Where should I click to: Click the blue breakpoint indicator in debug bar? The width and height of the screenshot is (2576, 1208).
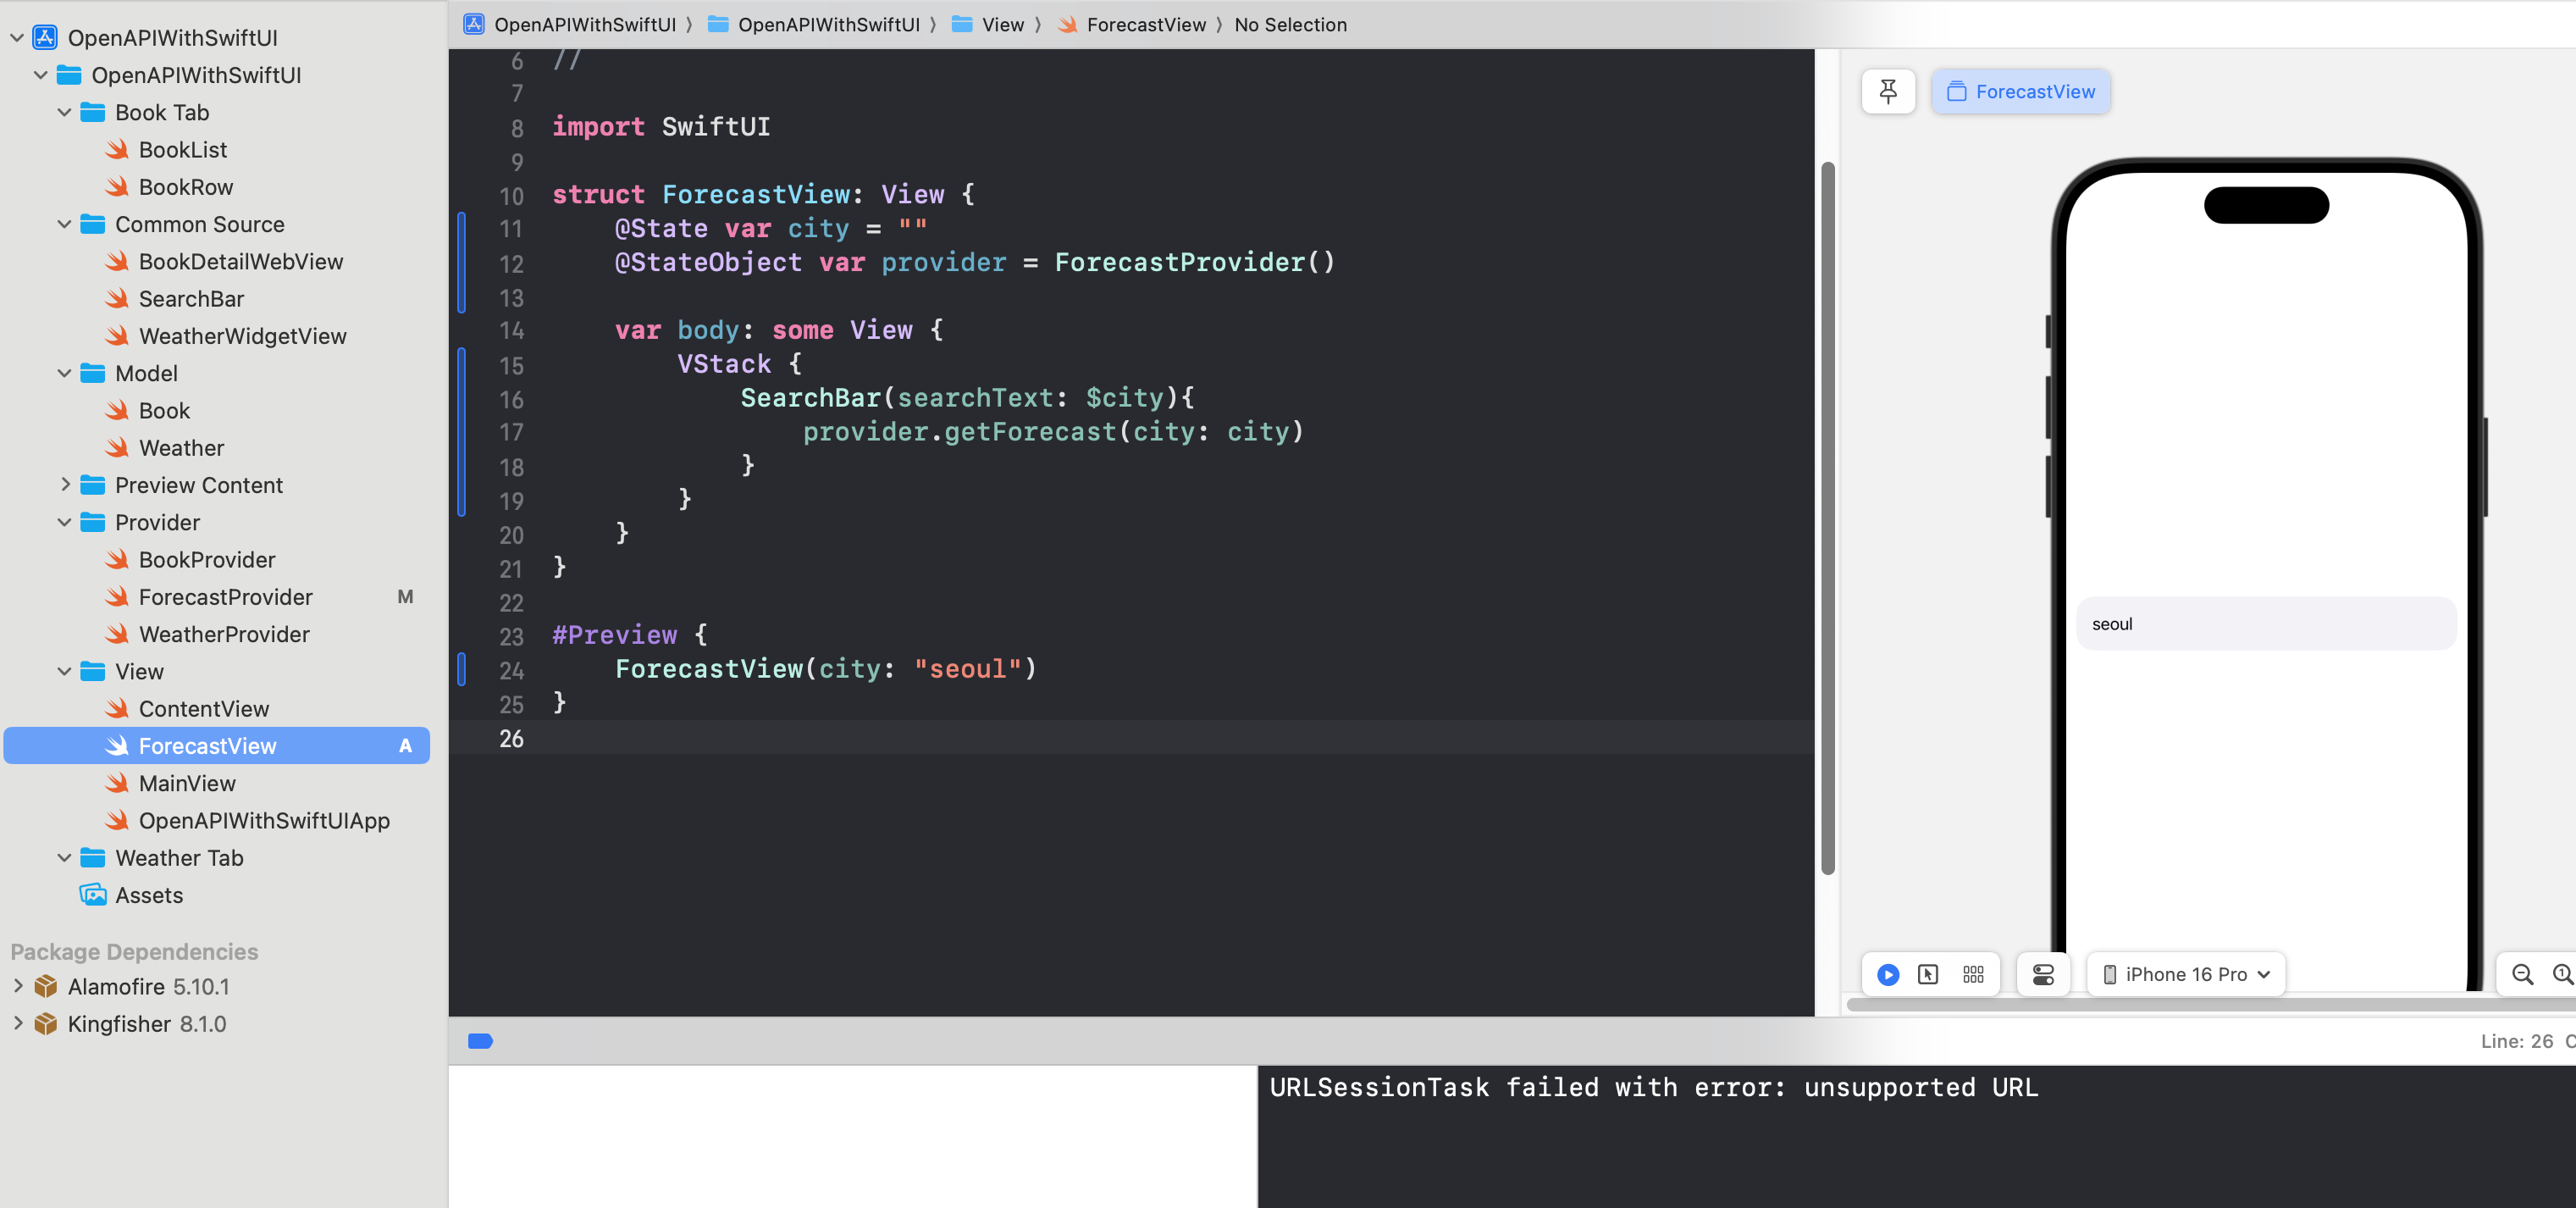(480, 1041)
